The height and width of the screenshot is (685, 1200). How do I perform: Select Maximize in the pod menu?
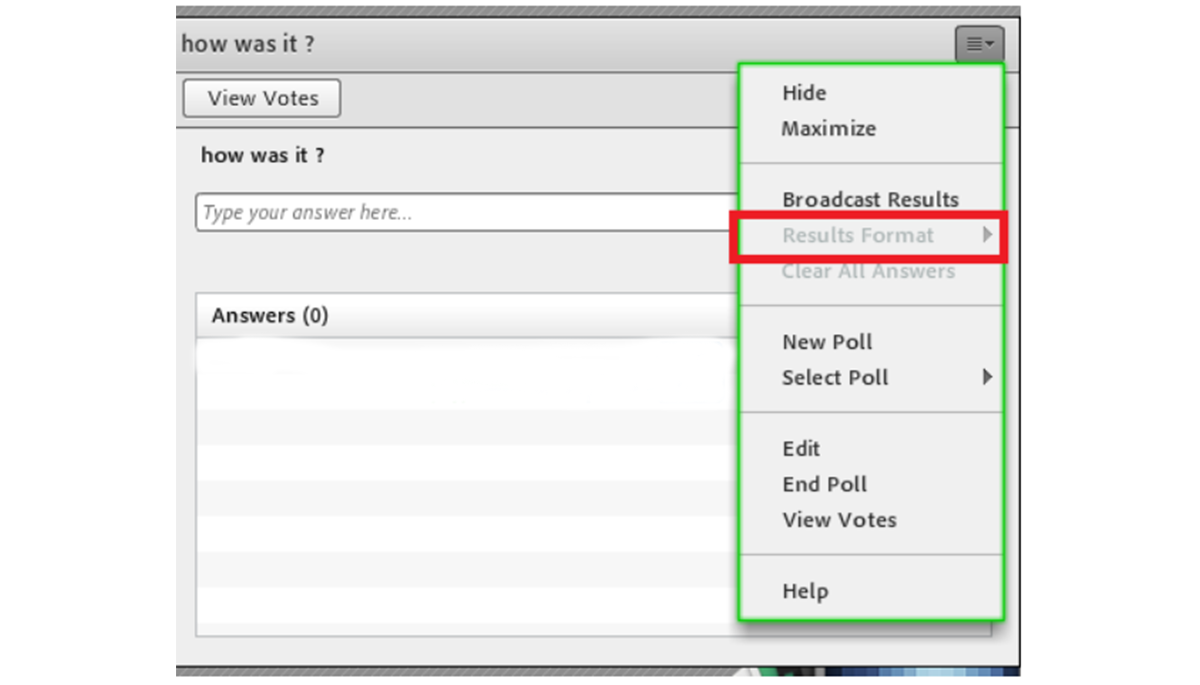[x=828, y=128]
